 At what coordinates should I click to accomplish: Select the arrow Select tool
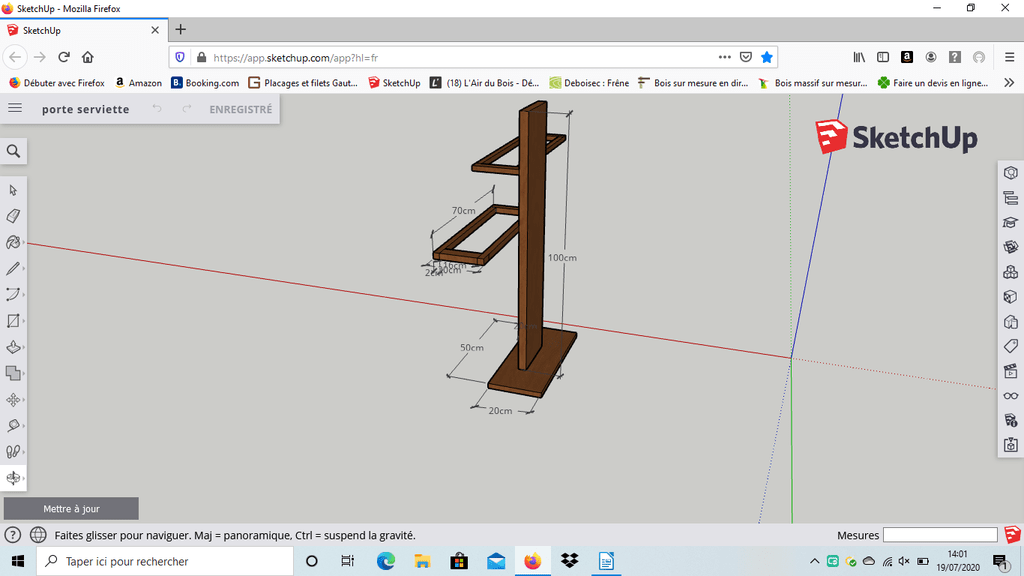13,190
